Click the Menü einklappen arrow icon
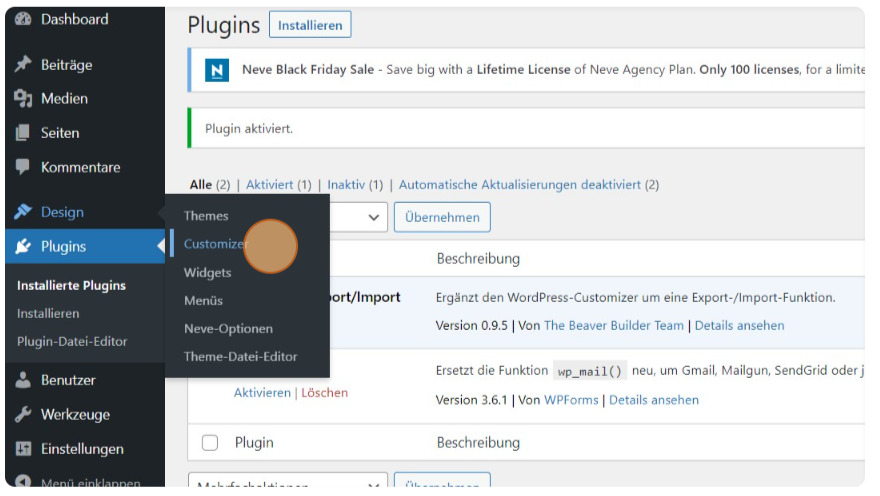Screen dimensions: 880x496 pyautogui.click(x=23, y=481)
